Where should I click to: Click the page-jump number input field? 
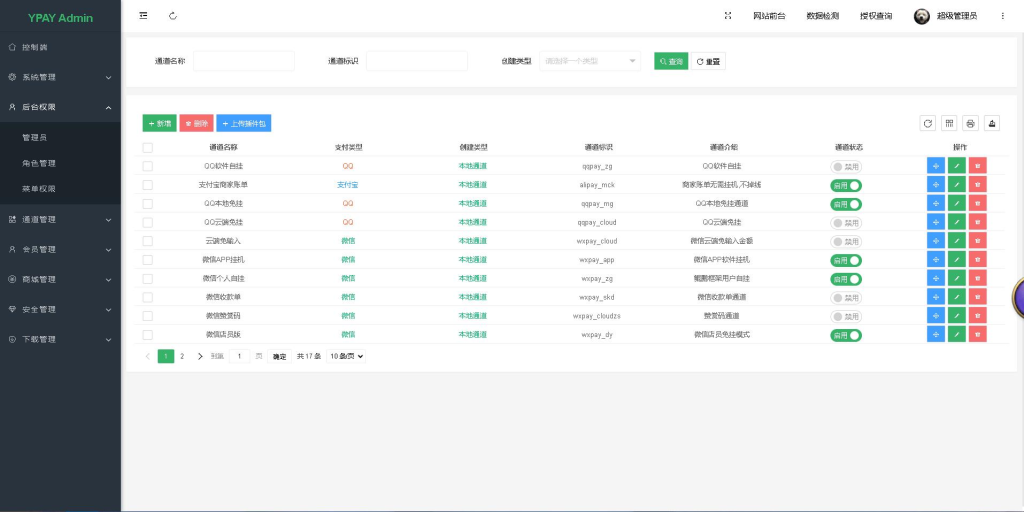[240, 357]
